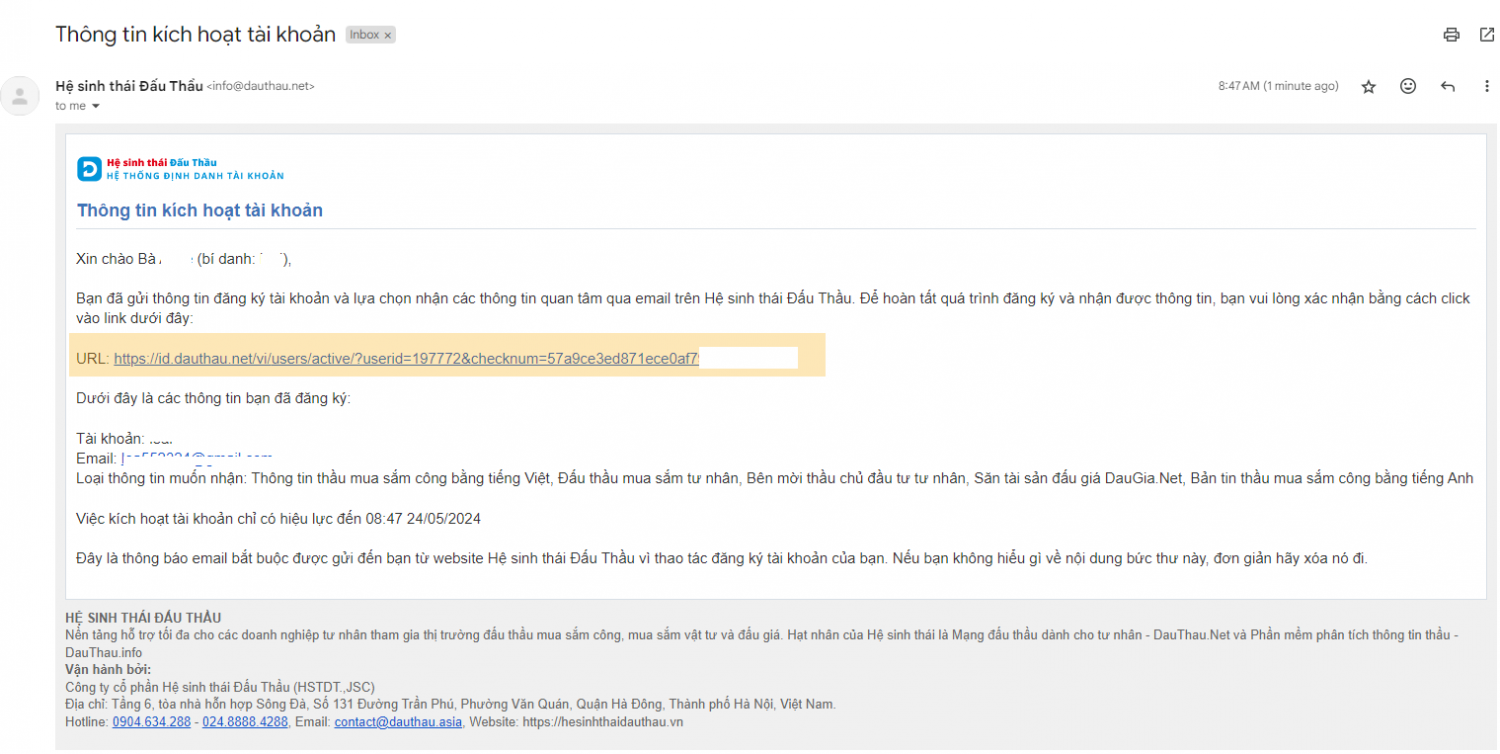
Task: Click HỆ THỐNG ĐỊNH DANH TÀI KHOẢN header text
Action: click(195, 176)
